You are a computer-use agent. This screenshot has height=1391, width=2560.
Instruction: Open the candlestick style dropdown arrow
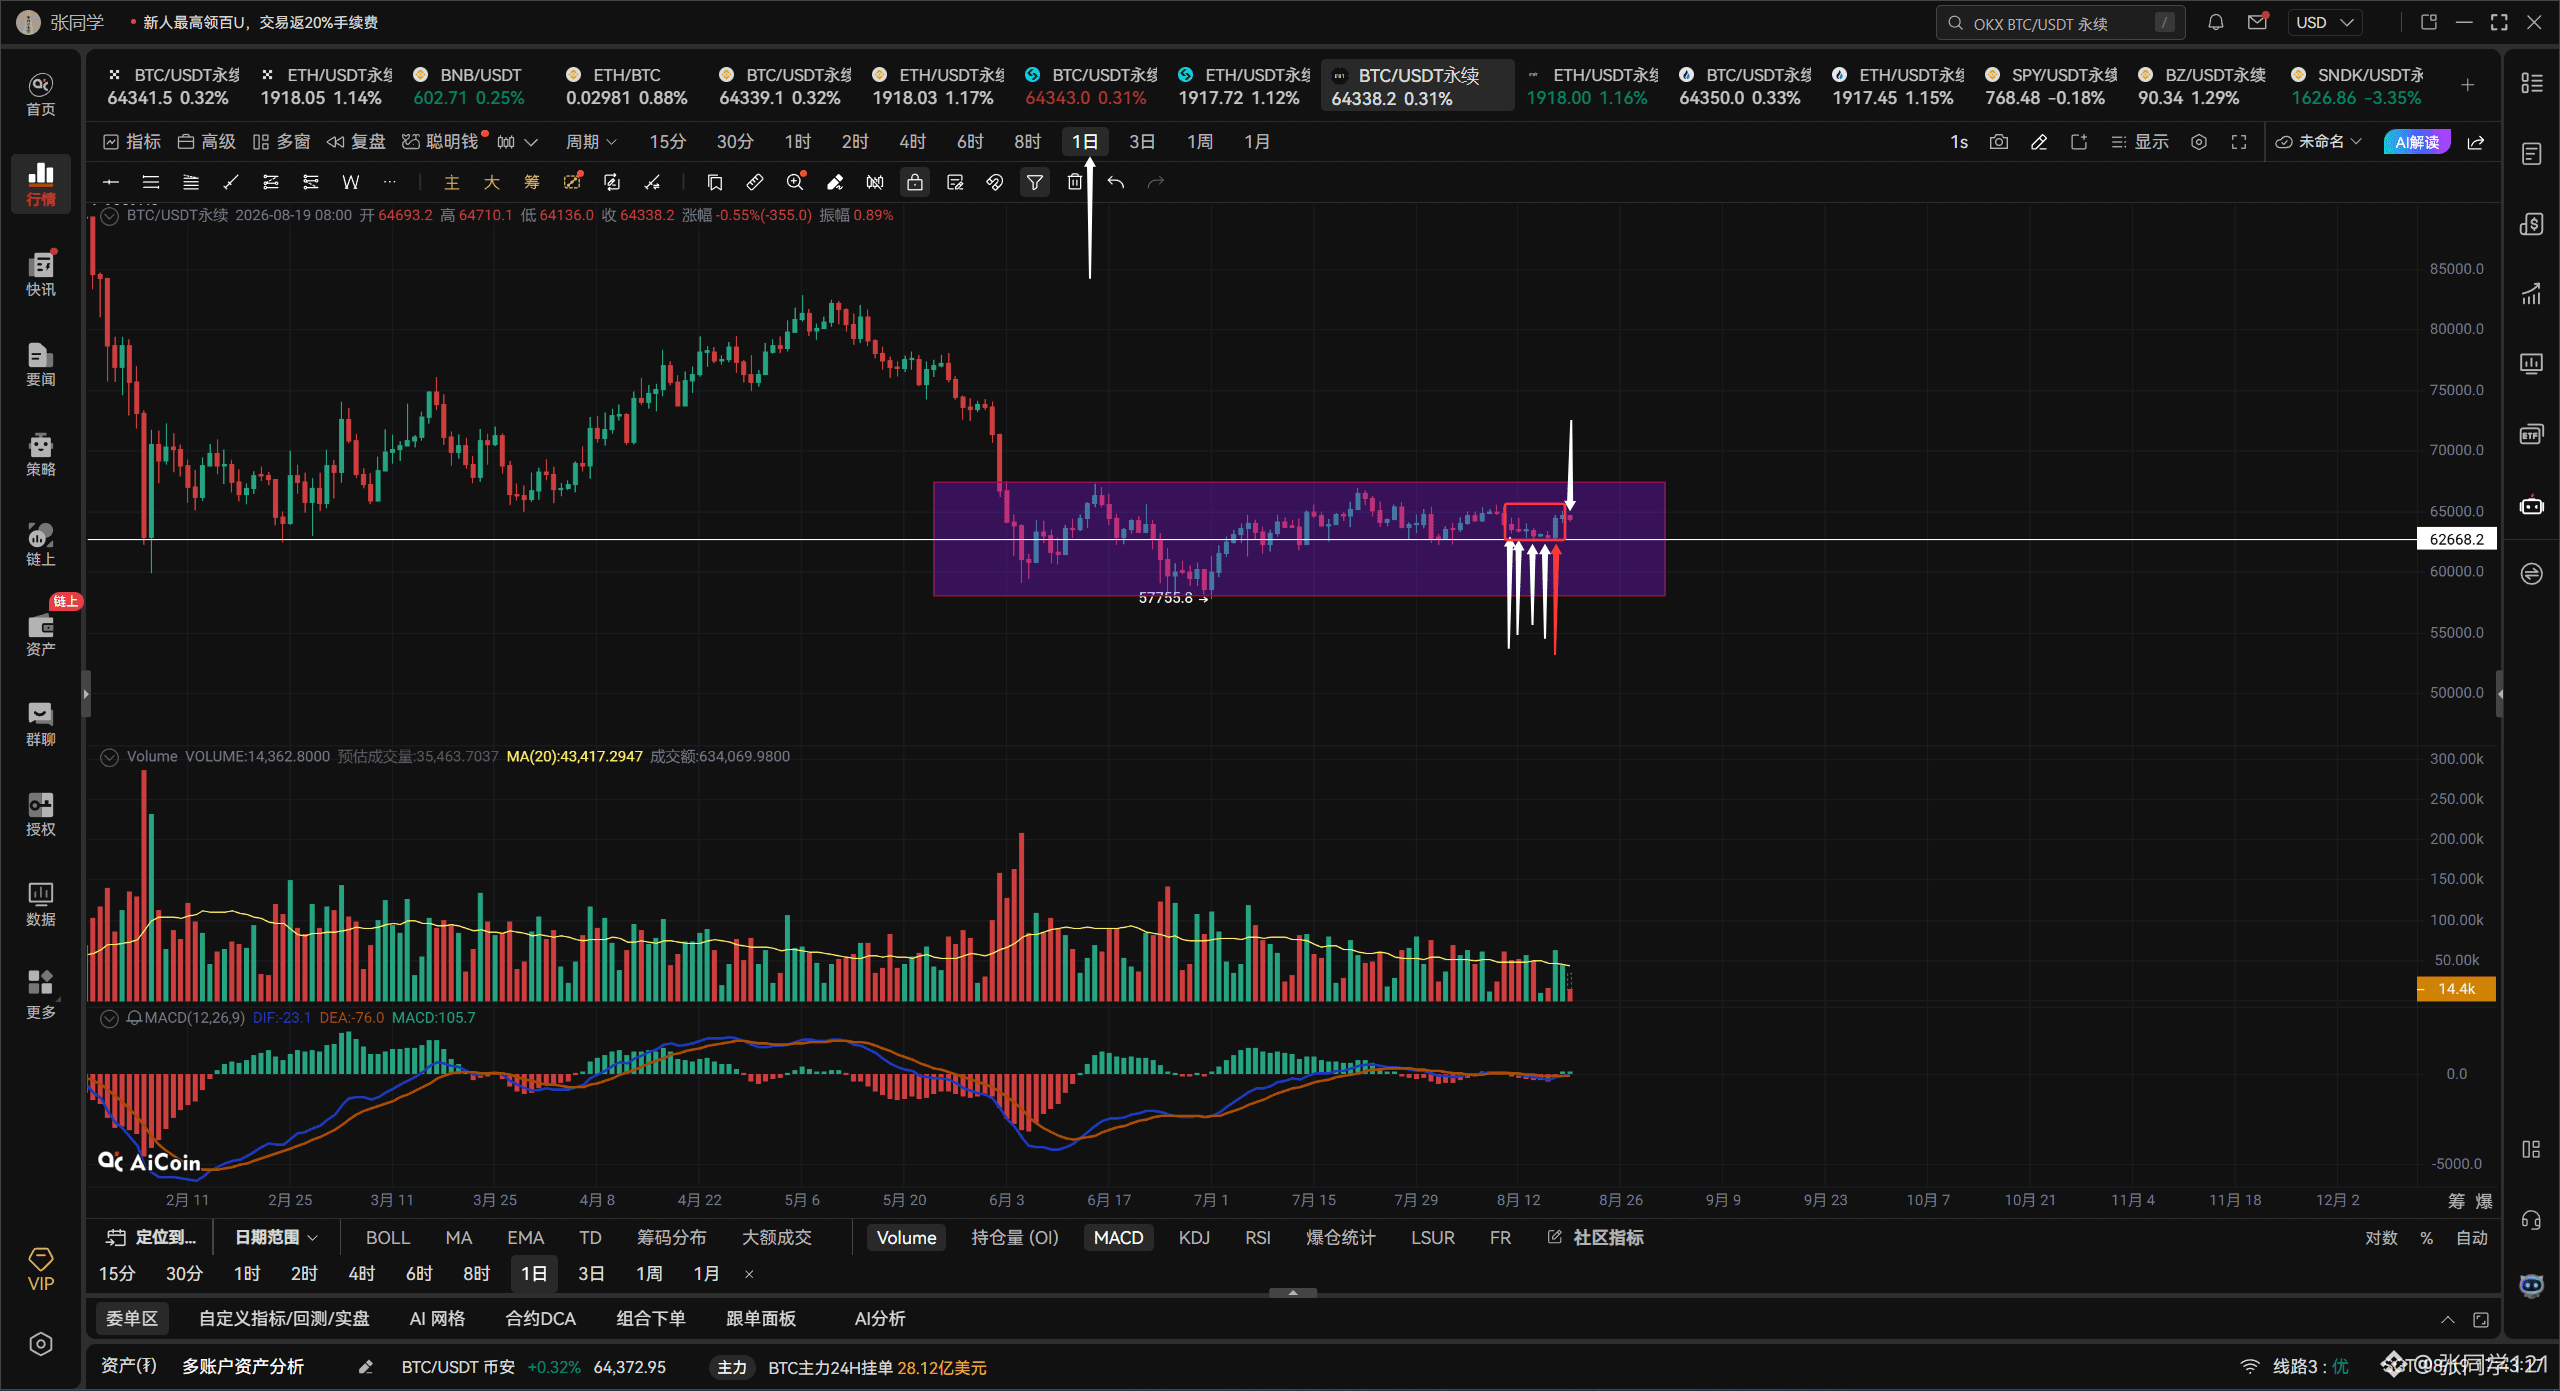pos(531,142)
